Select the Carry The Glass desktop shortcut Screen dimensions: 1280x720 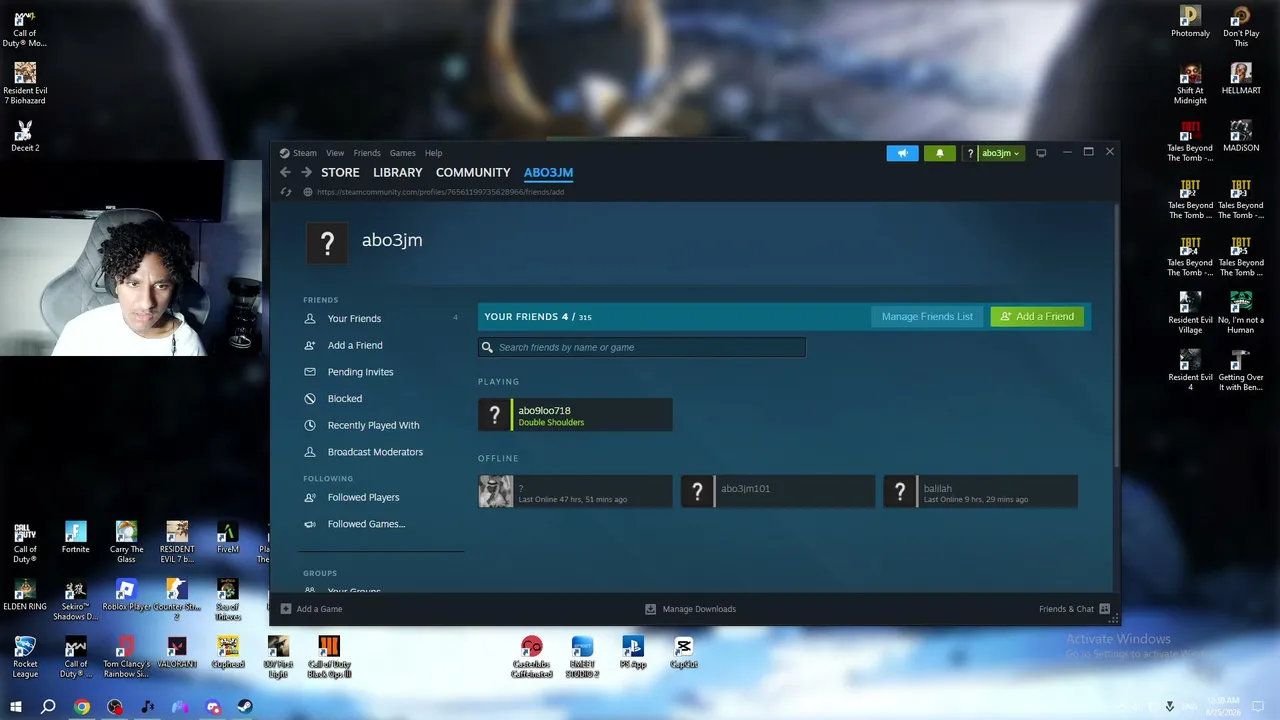click(126, 542)
